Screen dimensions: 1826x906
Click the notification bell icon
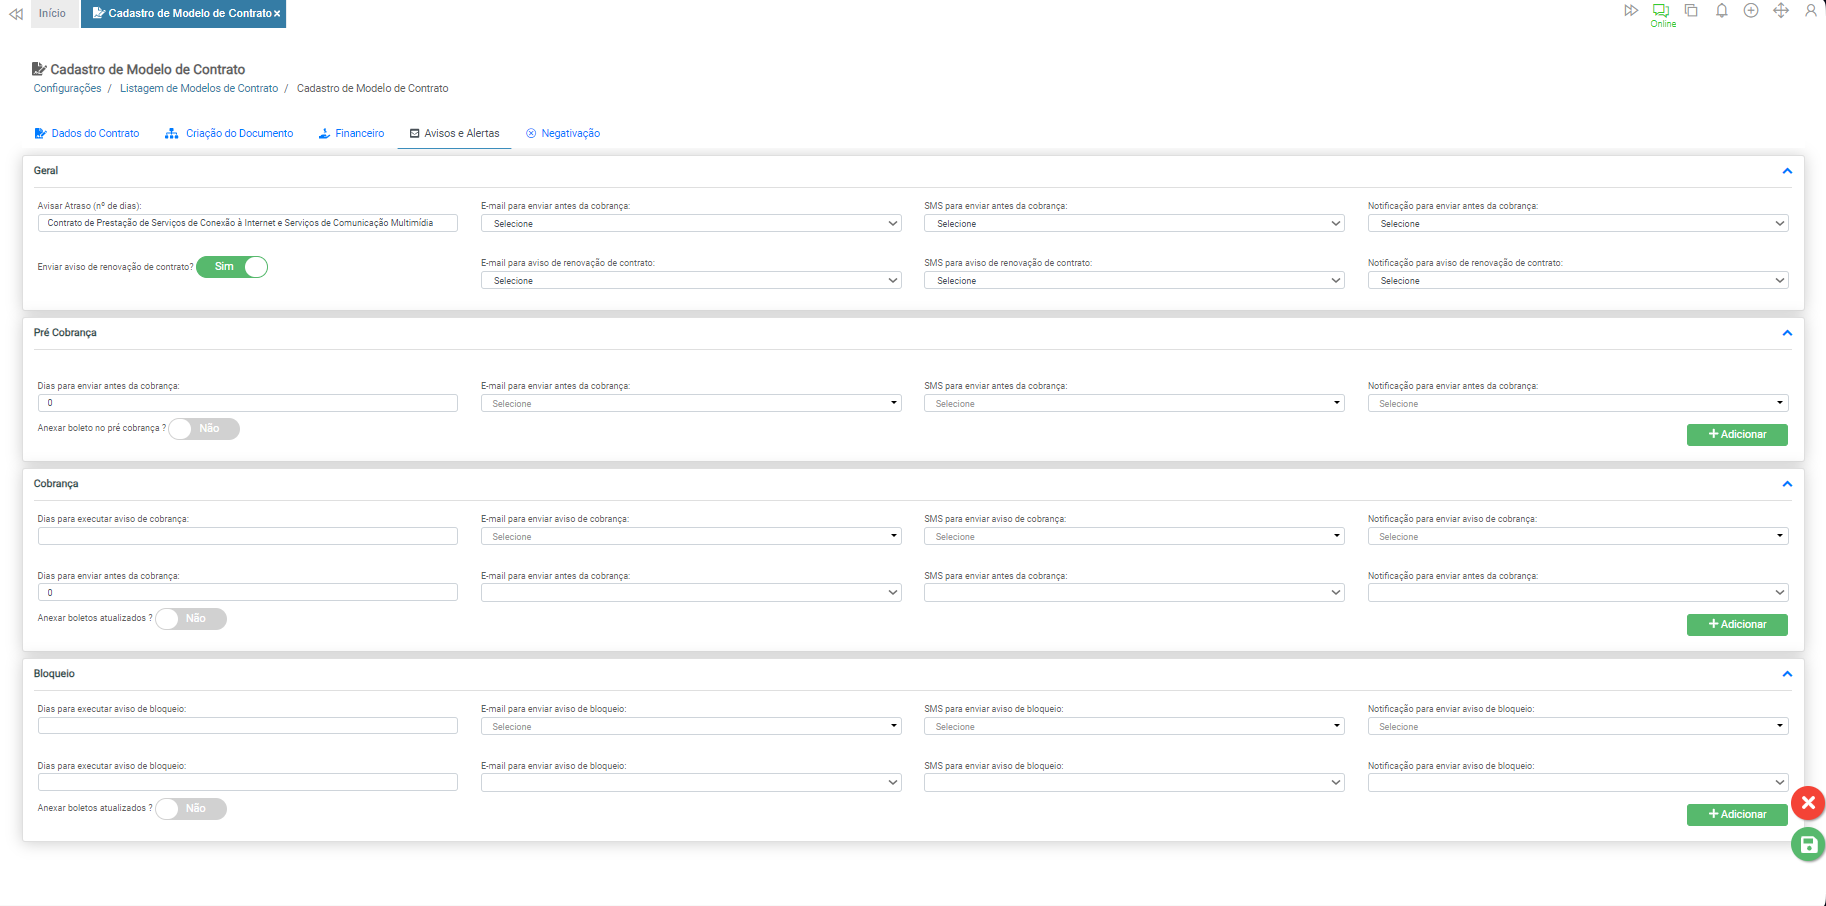[x=1721, y=11]
